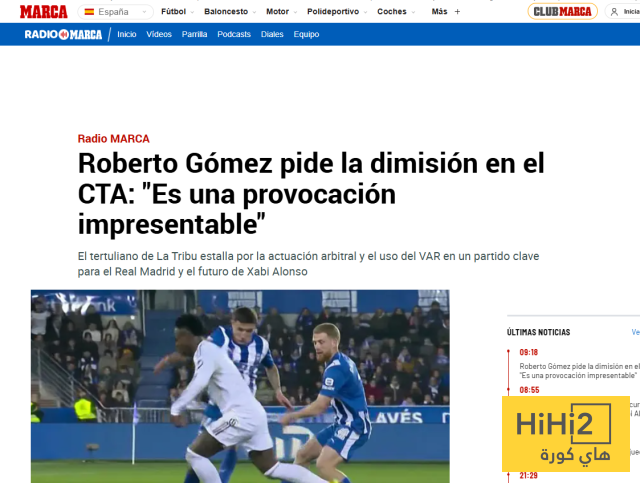Open the Club MARCA button

pos(562,12)
